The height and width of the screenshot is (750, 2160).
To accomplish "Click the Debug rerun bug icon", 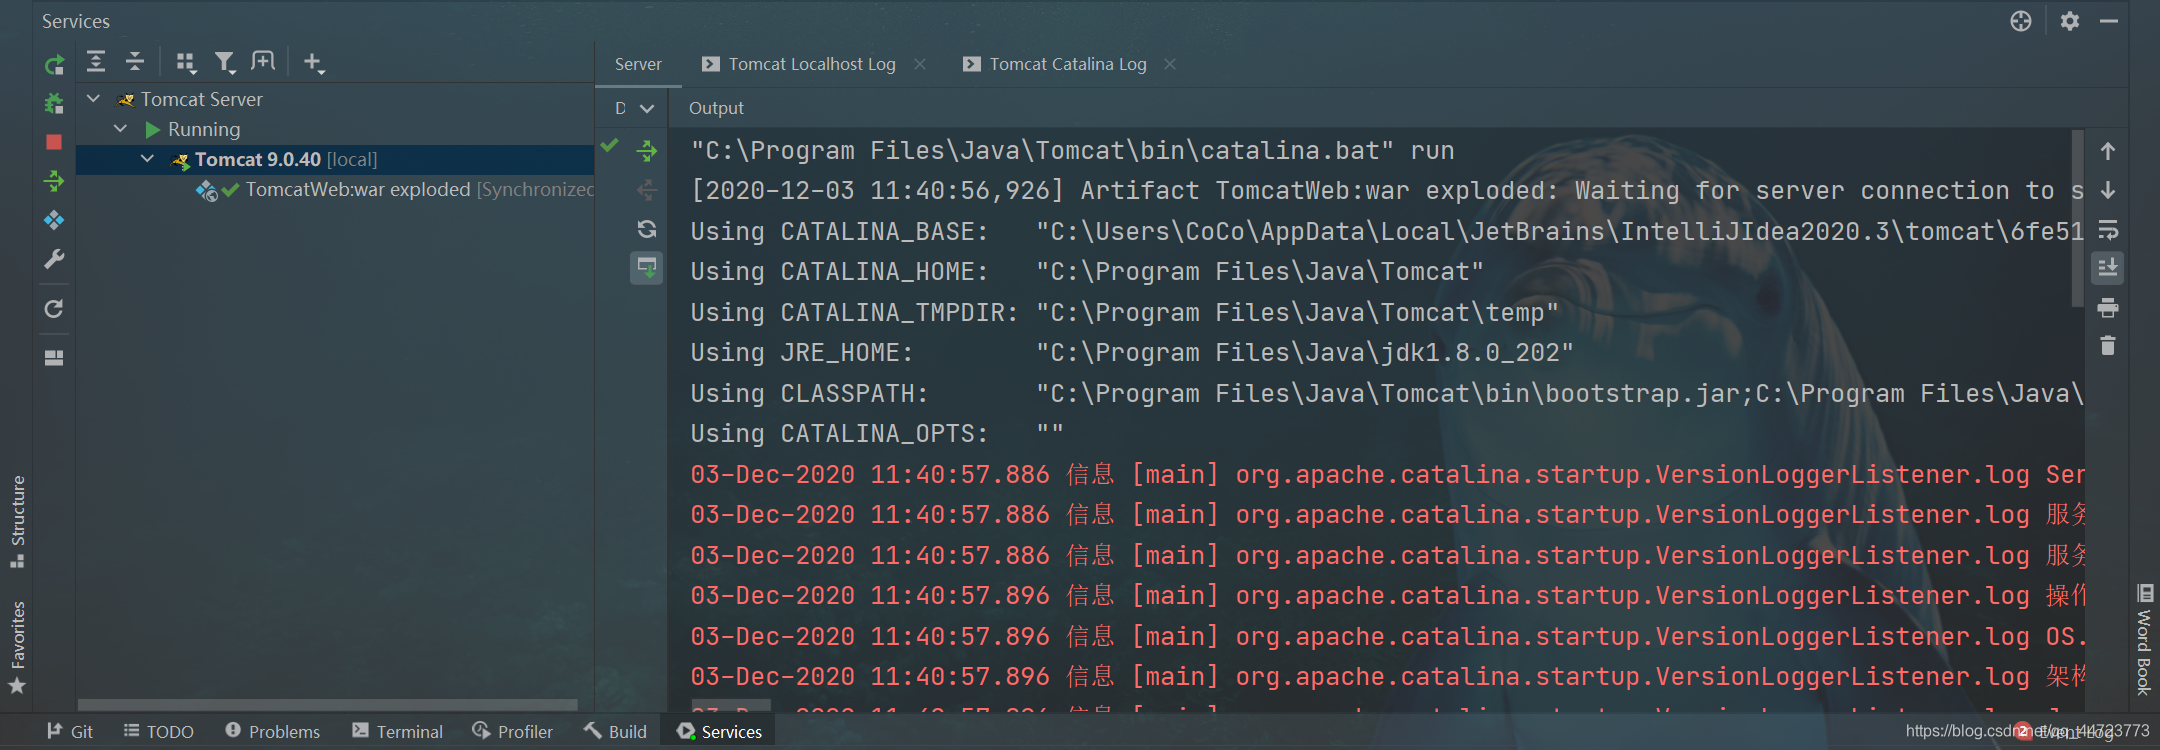I will [x=54, y=103].
